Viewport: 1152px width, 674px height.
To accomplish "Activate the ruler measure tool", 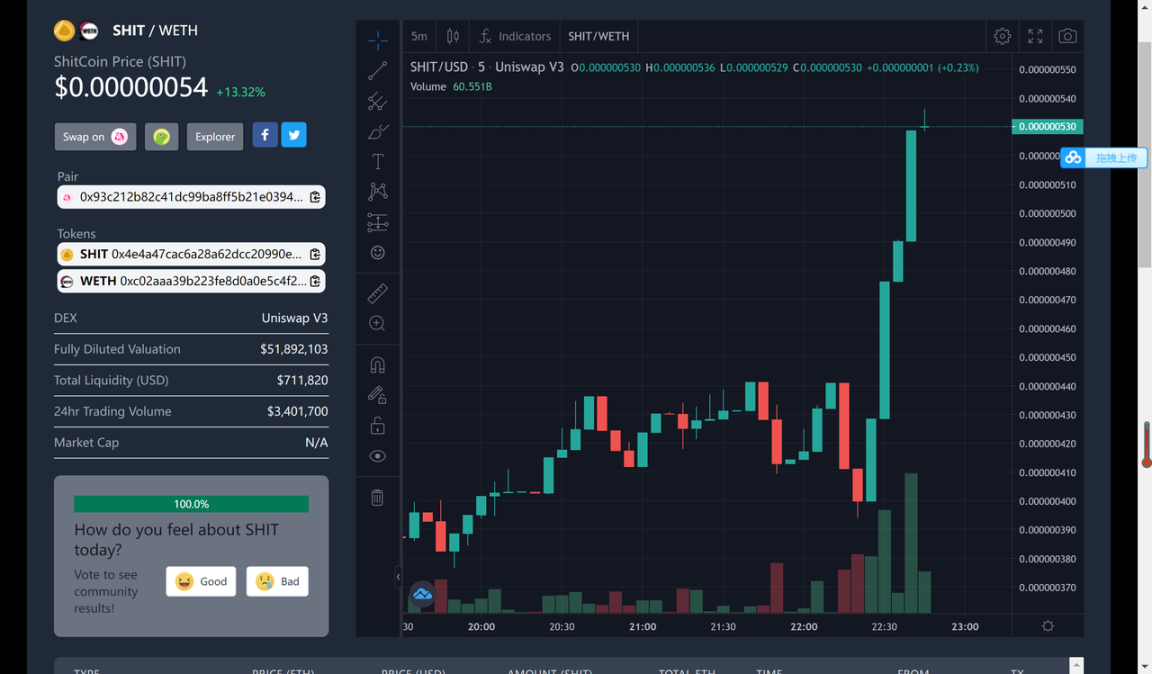I will tap(378, 293).
